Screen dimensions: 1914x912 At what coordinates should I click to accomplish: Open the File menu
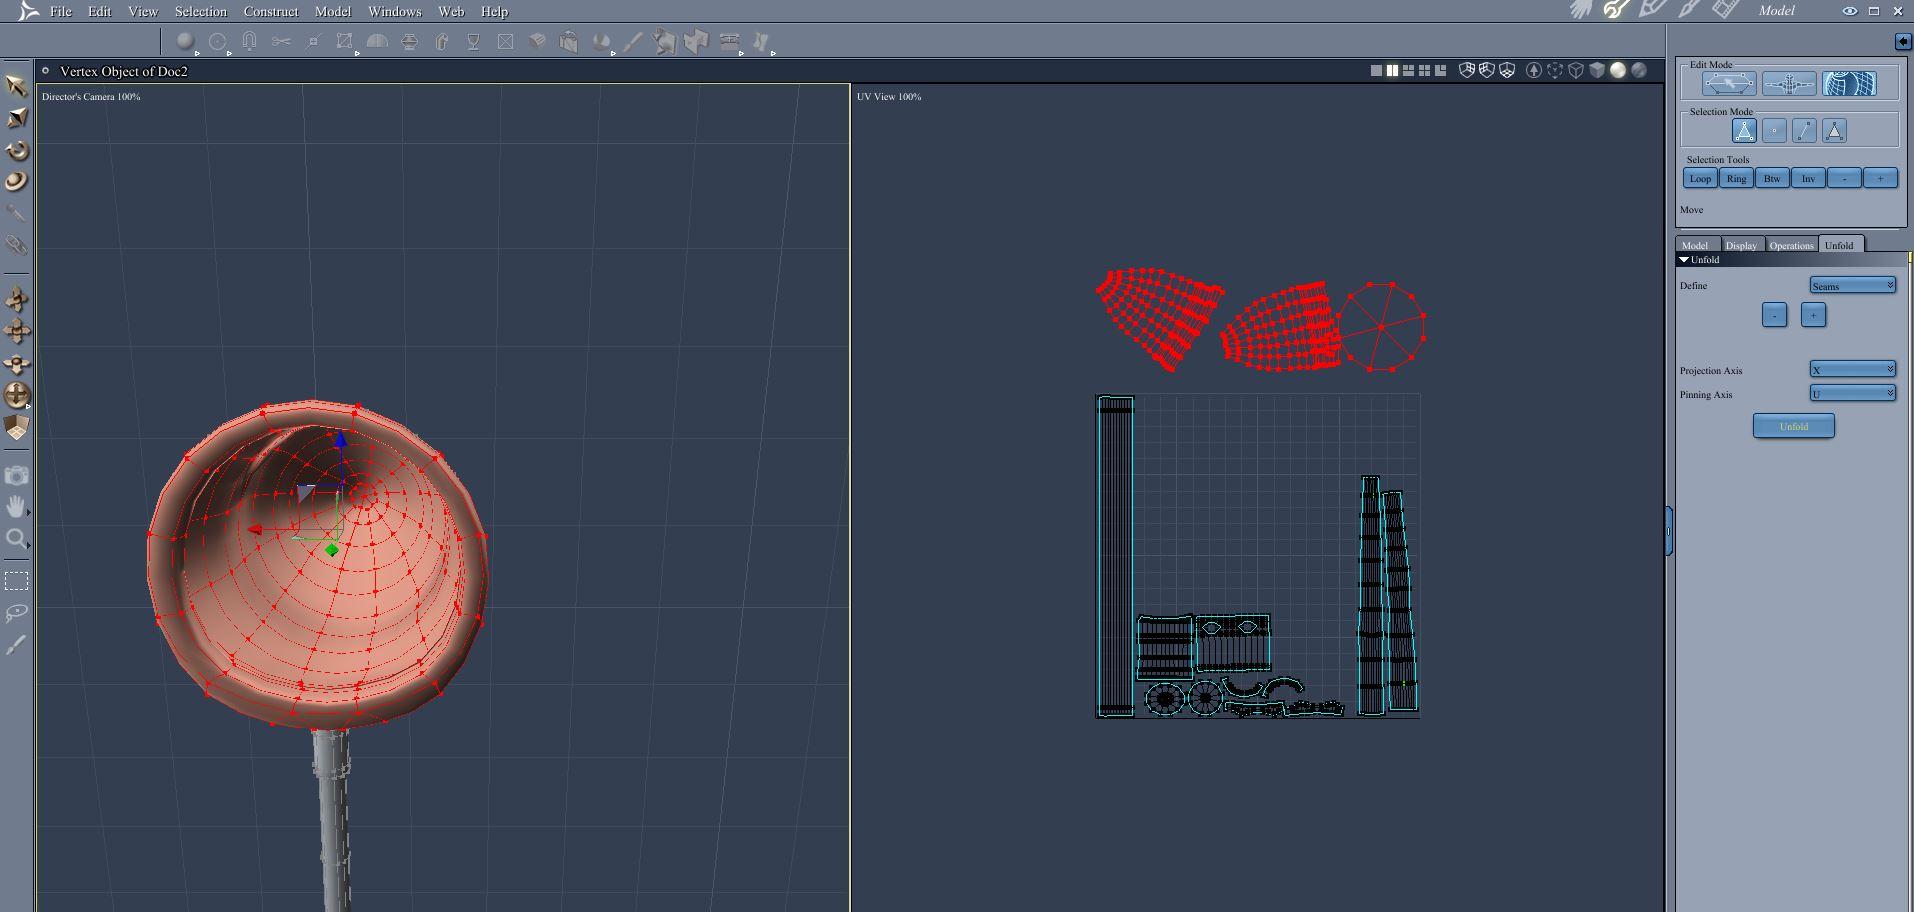(61, 11)
